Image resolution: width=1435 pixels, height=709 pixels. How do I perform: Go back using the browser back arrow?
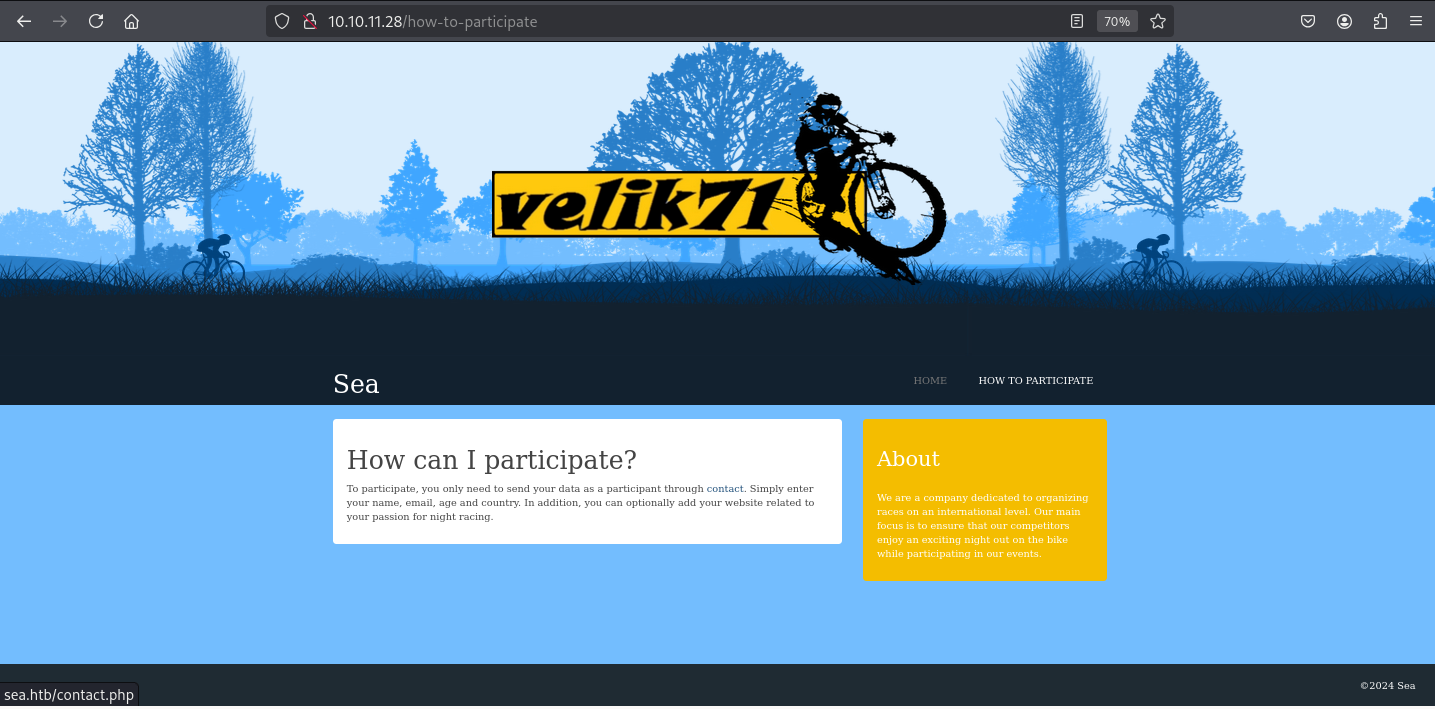(24, 21)
